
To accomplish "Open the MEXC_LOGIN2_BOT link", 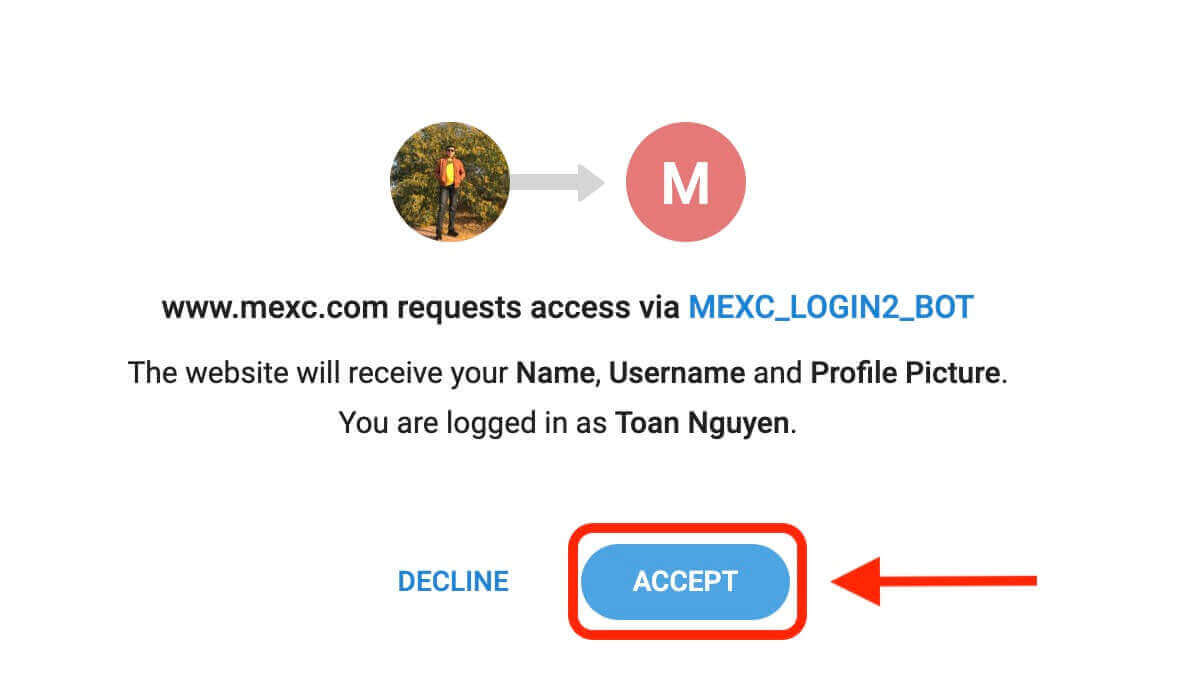I will pos(830,307).
